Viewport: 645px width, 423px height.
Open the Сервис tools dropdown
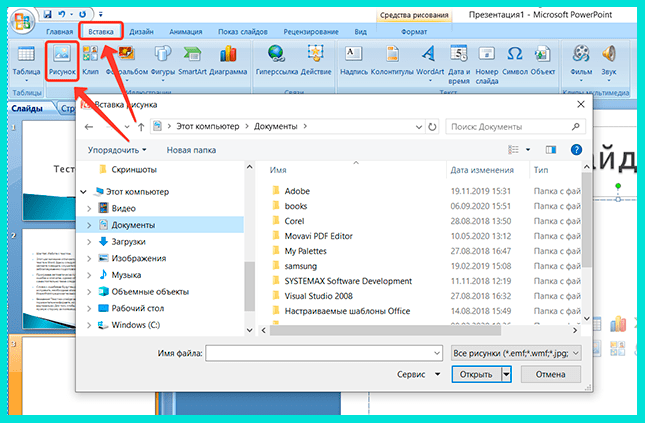418,374
